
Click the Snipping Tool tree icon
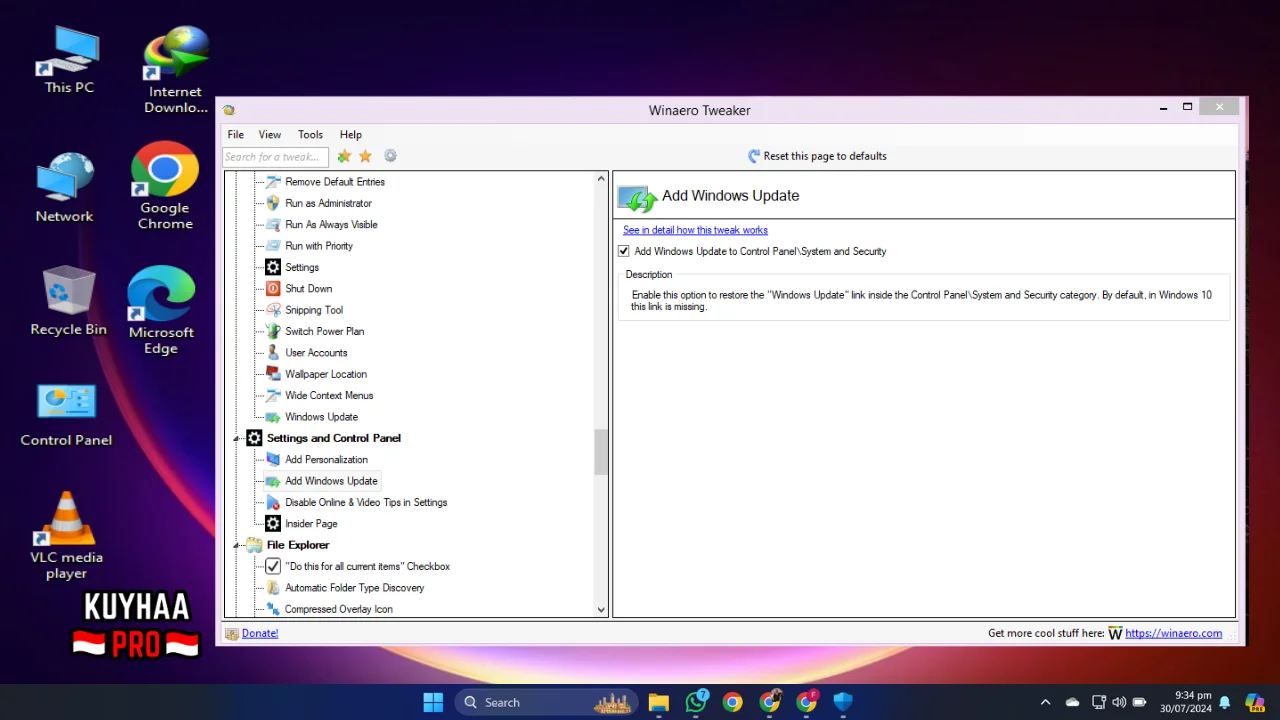pyautogui.click(x=273, y=310)
